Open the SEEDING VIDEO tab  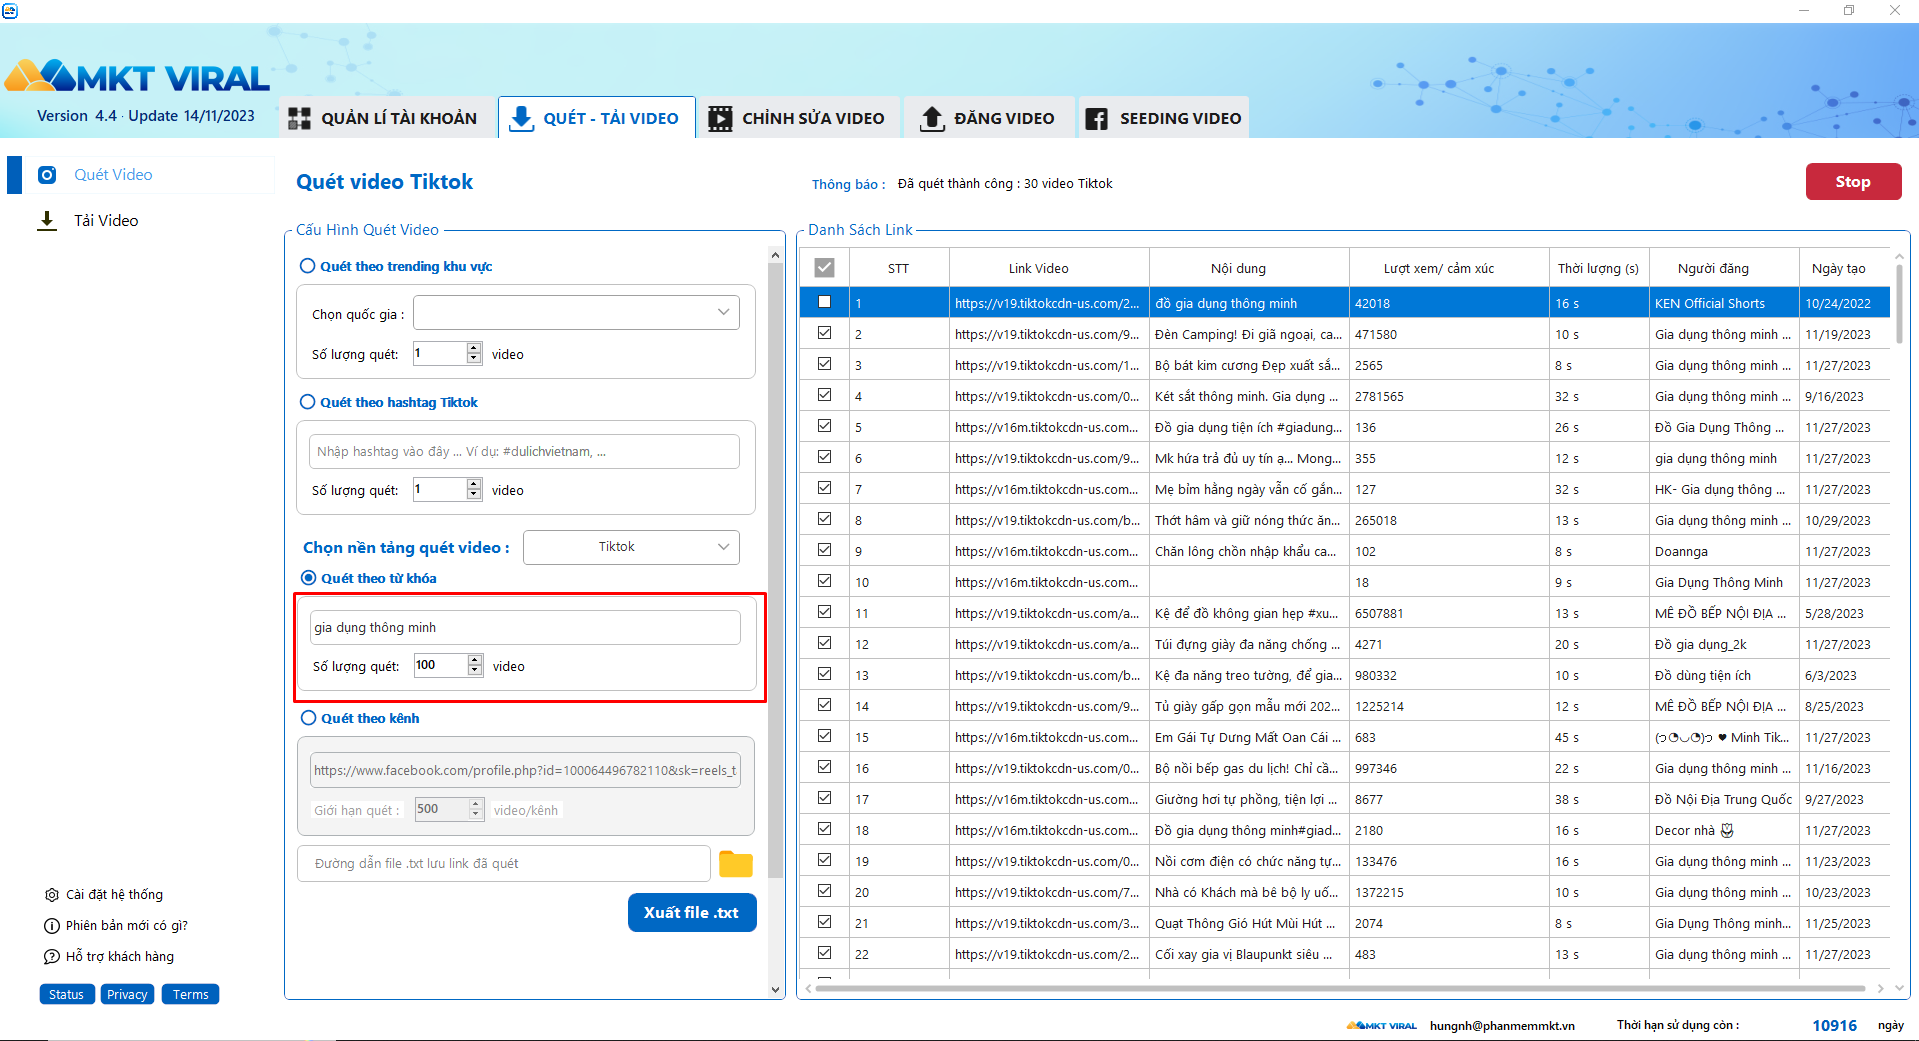1165,118
